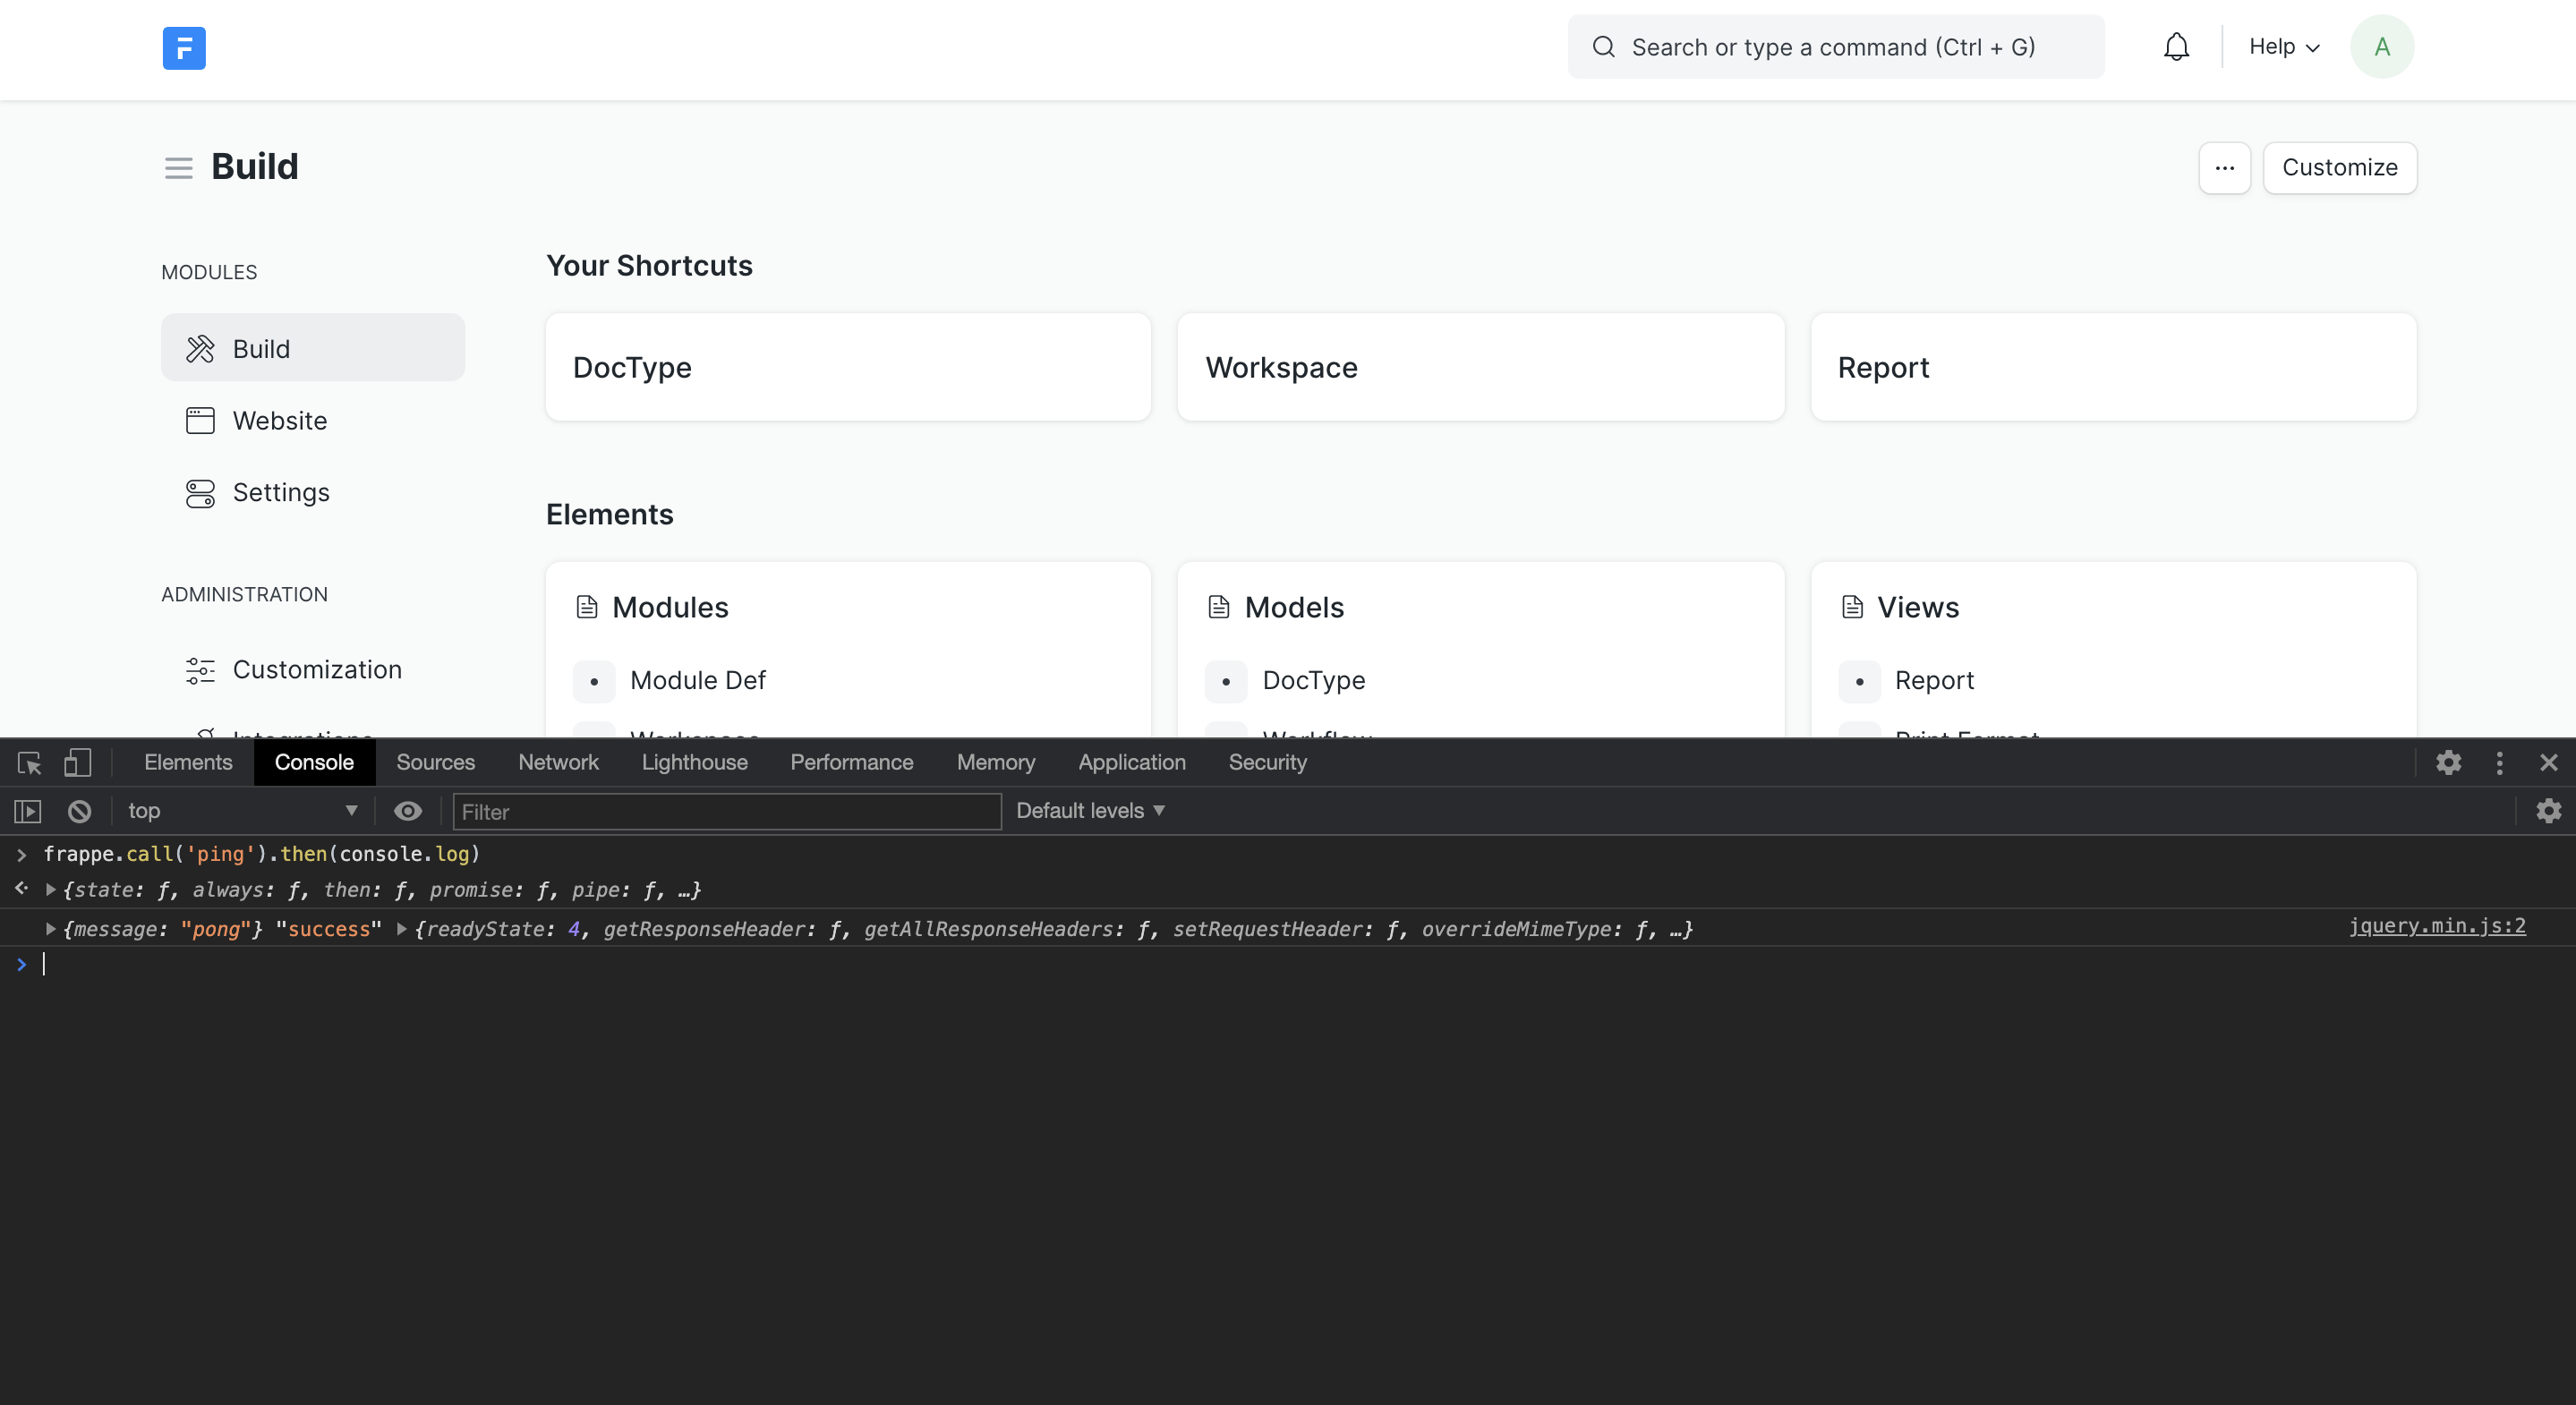Viewport: 2576px width, 1405px height.
Task: Click the DocType shortcut card icon
Action: click(x=631, y=365)
